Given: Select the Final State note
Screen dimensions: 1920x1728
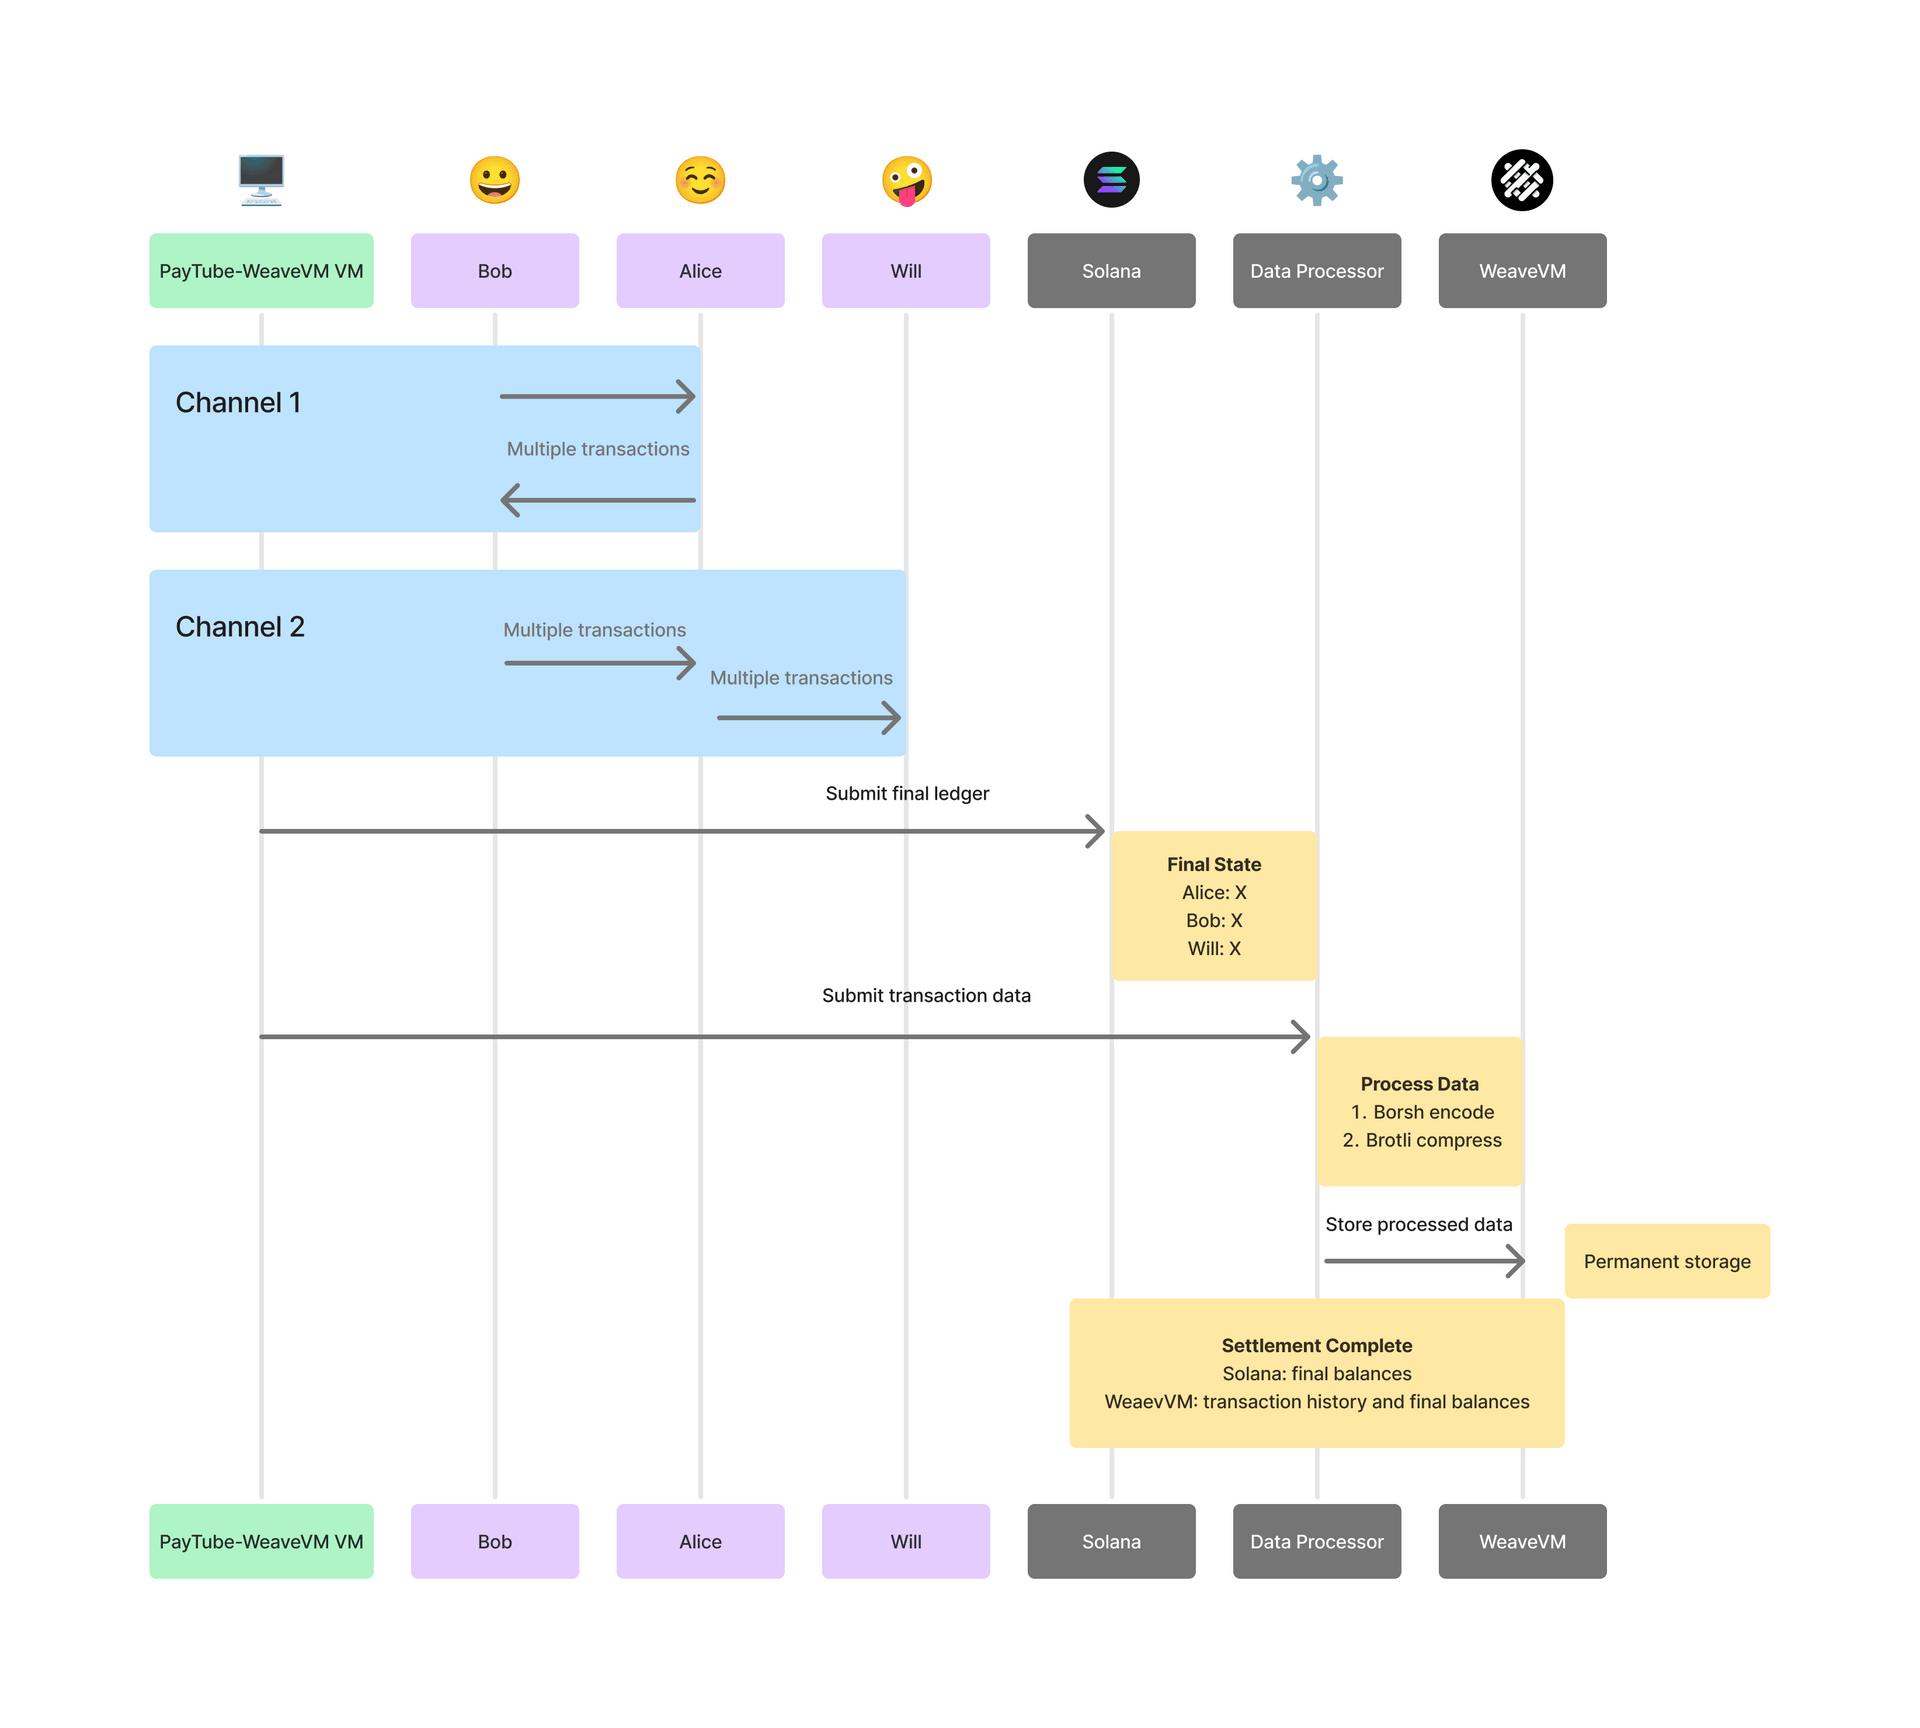Looking at the screenshot, I should pyautogui.click(x=1214, y=905).
